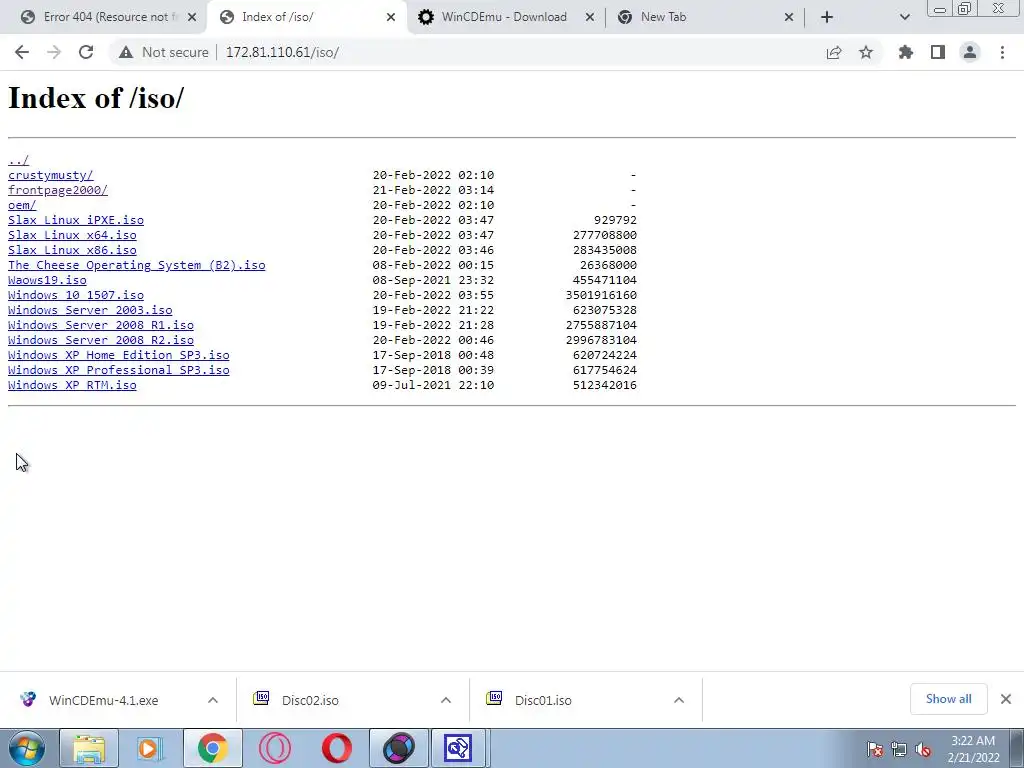Bookmark this page with the star
Screen dimensions: 1024x768
click(x=866, y=52)
